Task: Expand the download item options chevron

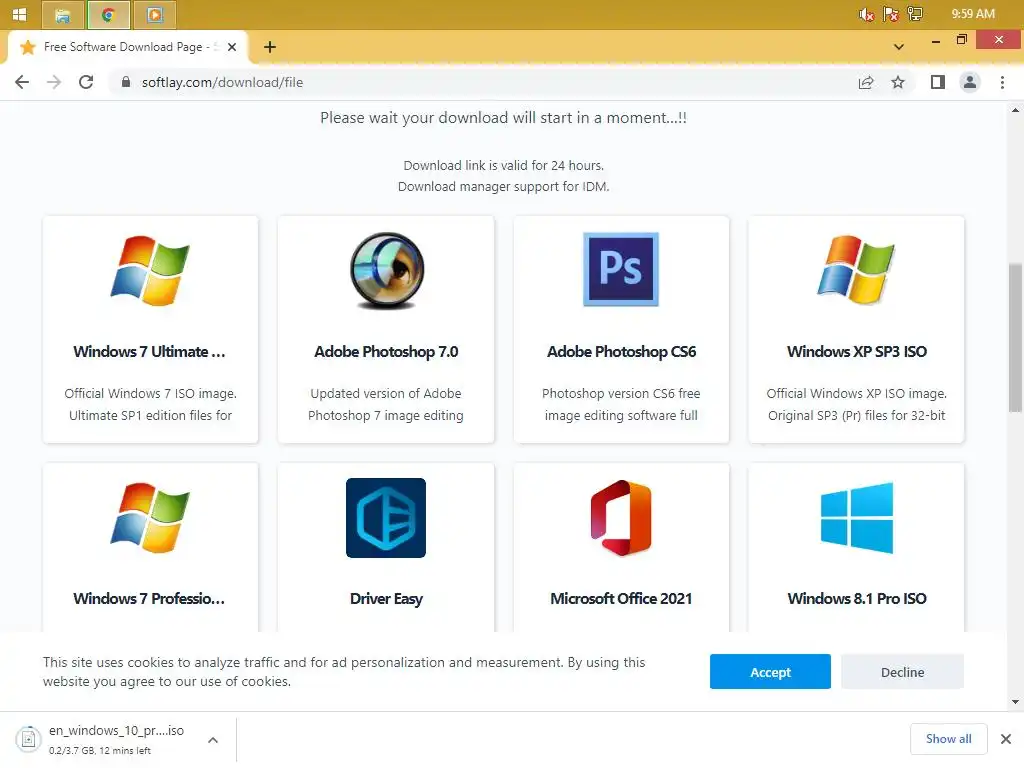Action: [x=213, y=740]
